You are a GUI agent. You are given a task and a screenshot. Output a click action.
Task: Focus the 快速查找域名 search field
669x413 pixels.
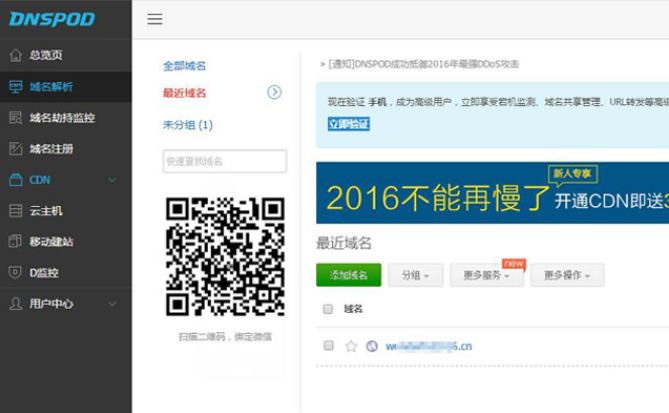(x=225, y=161)
